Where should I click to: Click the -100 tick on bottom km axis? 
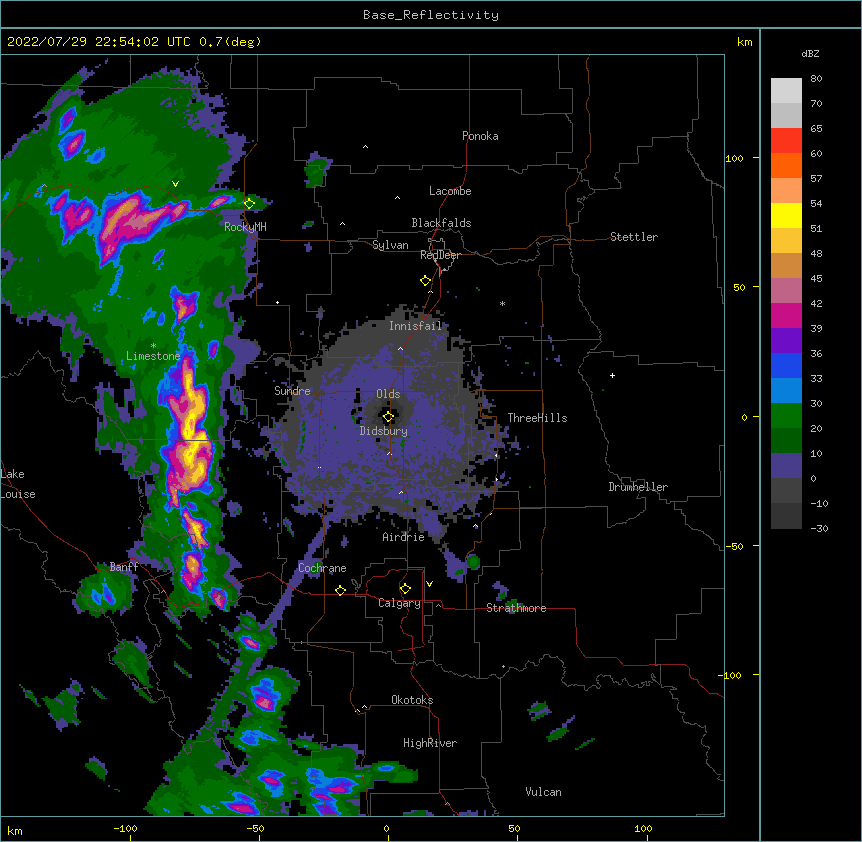pos(125,828)
